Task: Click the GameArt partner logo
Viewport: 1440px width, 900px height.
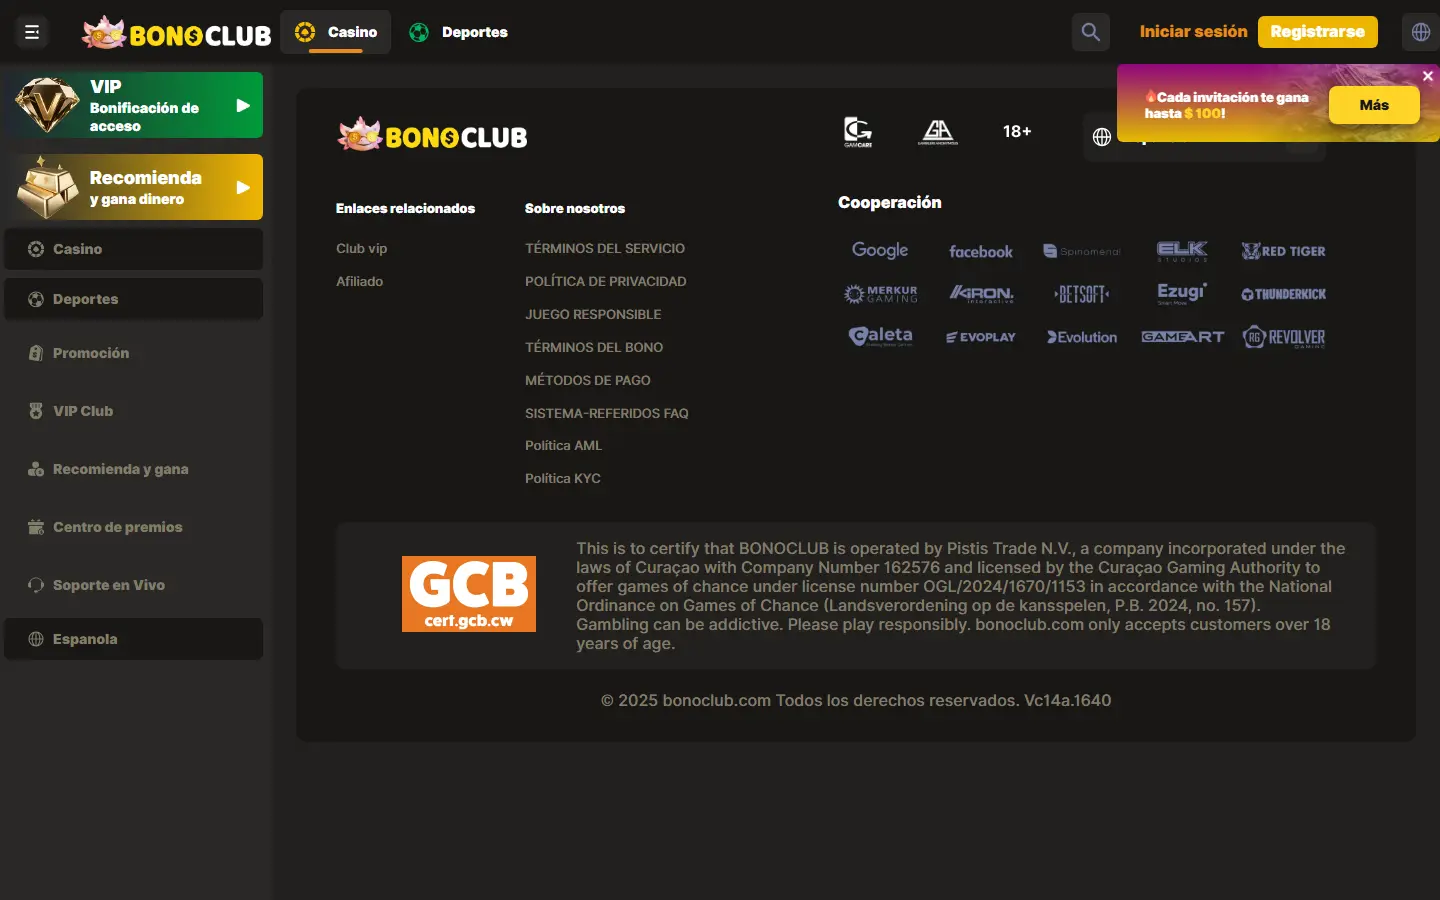Action: pyautogui.click(x=1182, y=337)
